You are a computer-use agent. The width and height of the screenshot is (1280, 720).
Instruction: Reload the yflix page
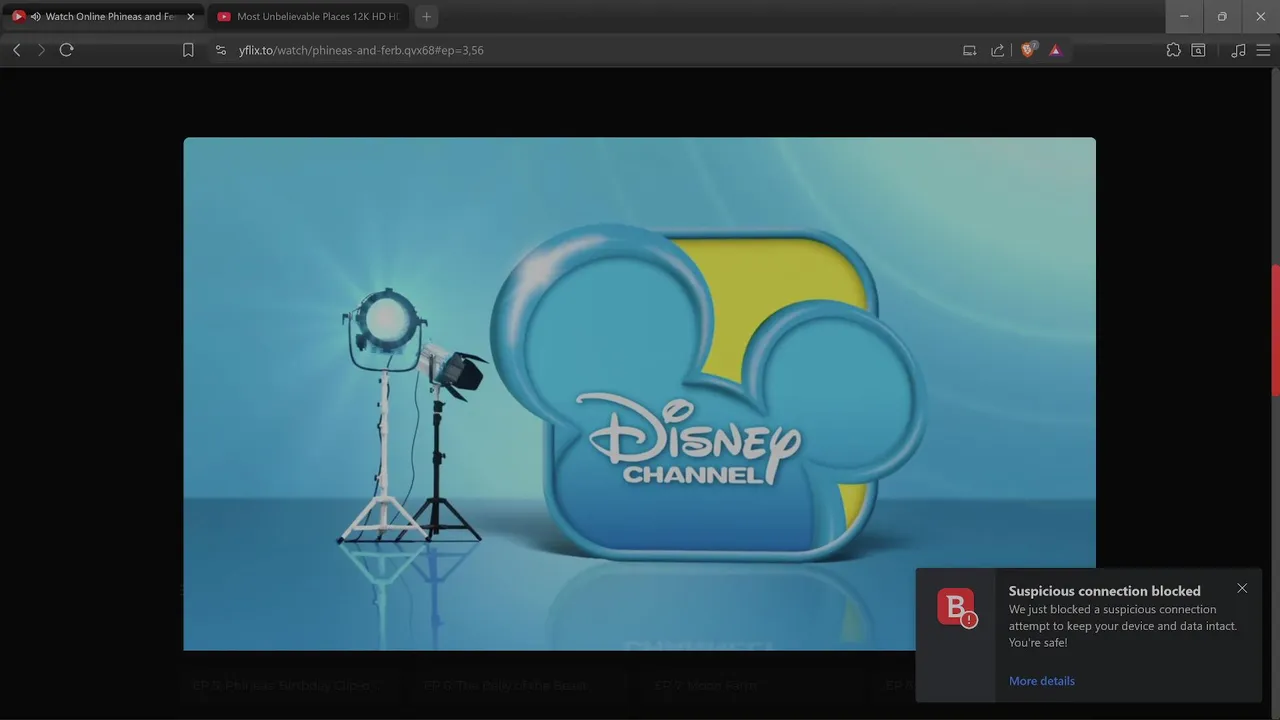point(67,50)
